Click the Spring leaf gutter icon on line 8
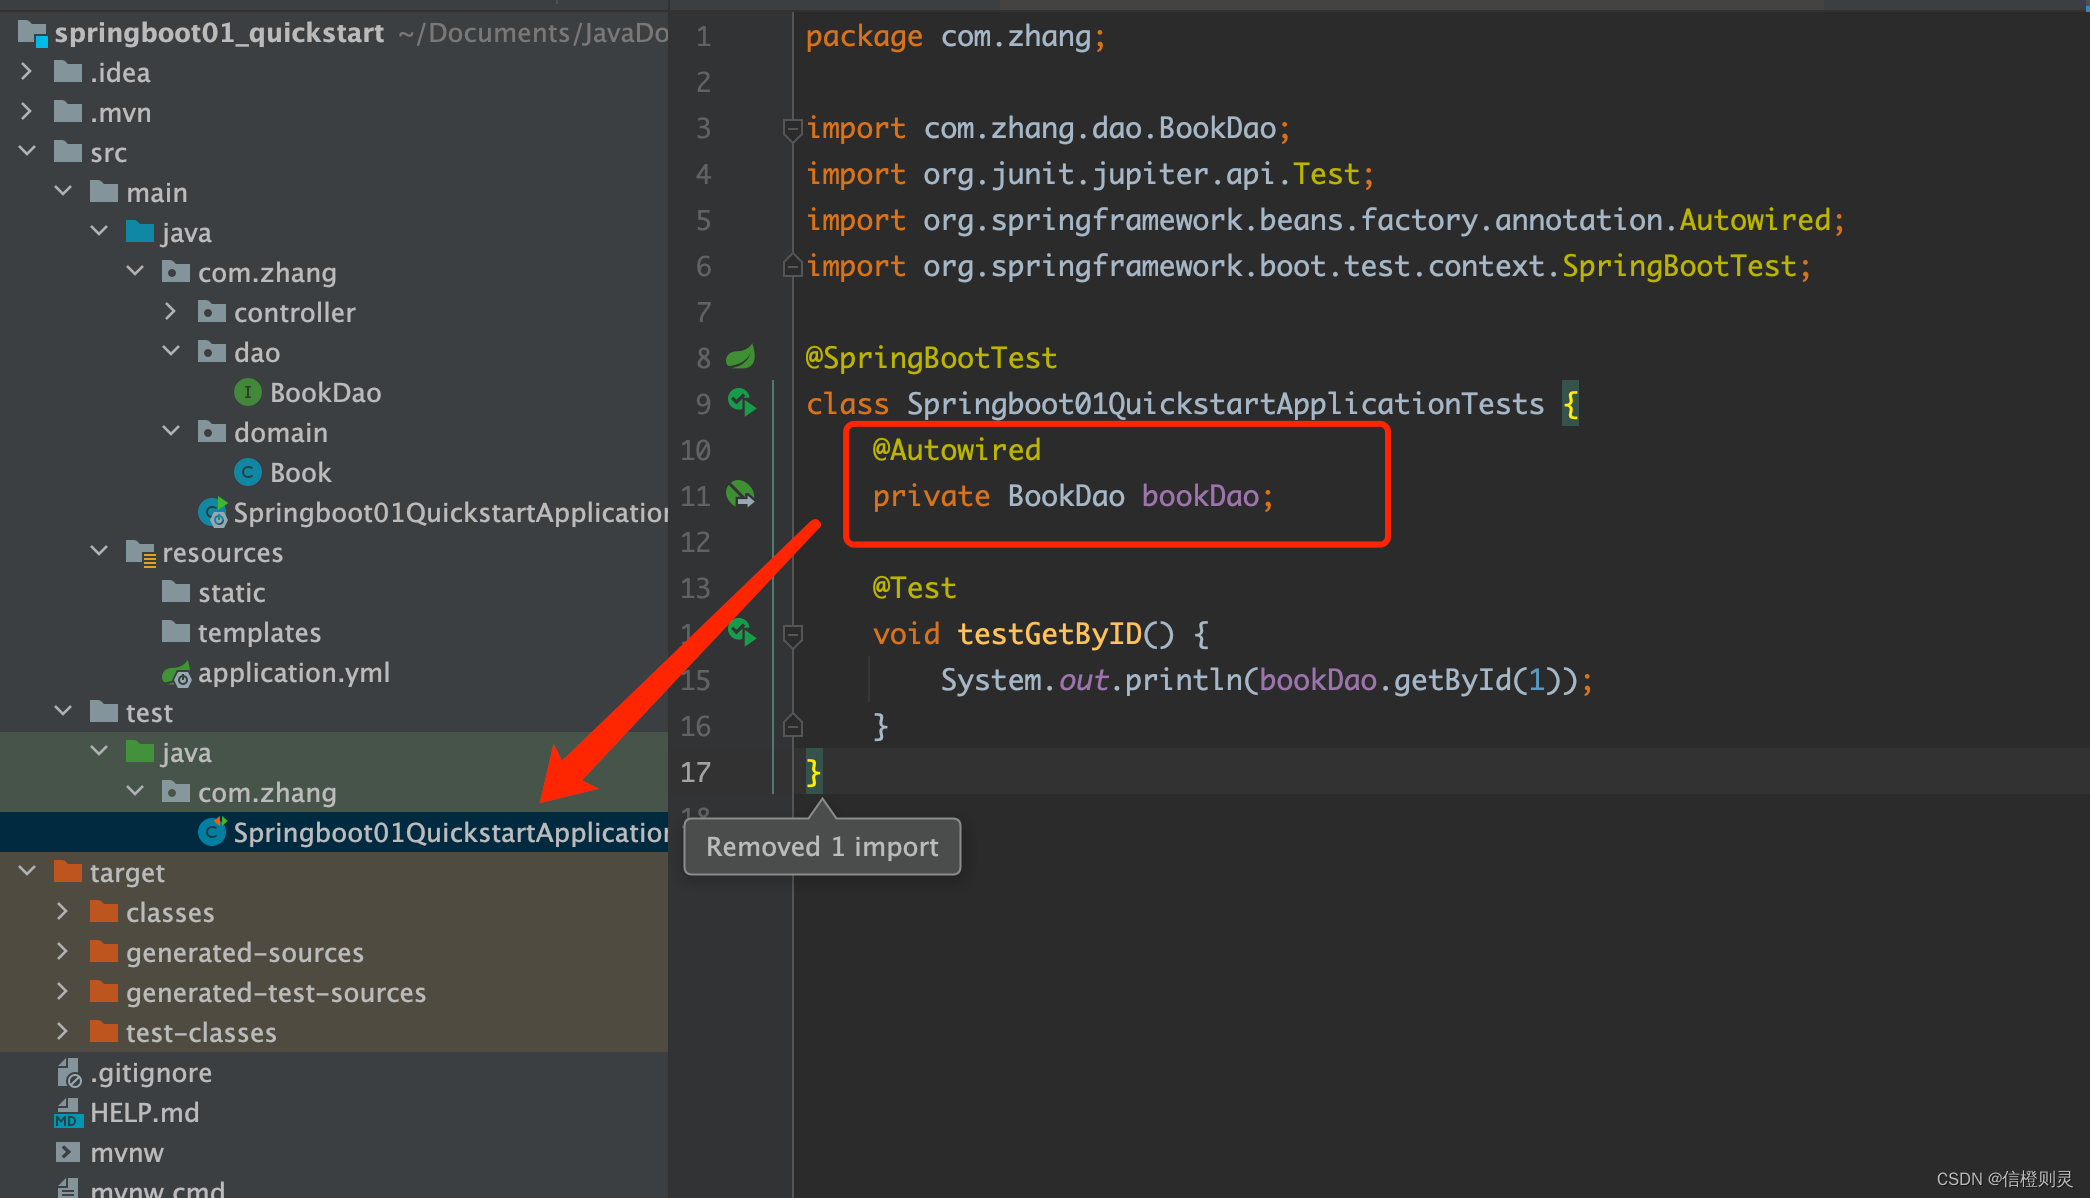Viewport: 2090px width, 1198px height. pyautogui.click(x=741, y=357)
